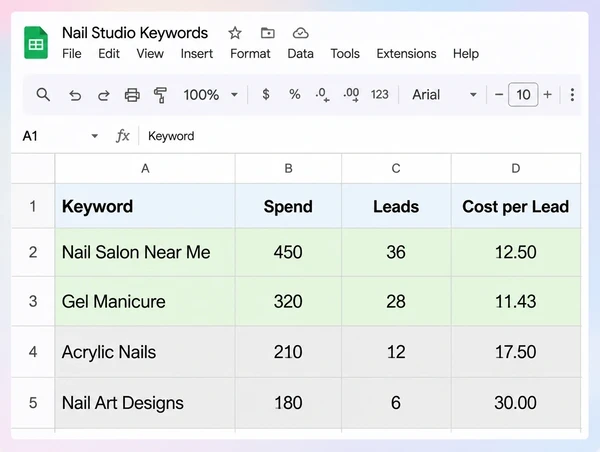
Task: Select column B header
Action: 289,168
